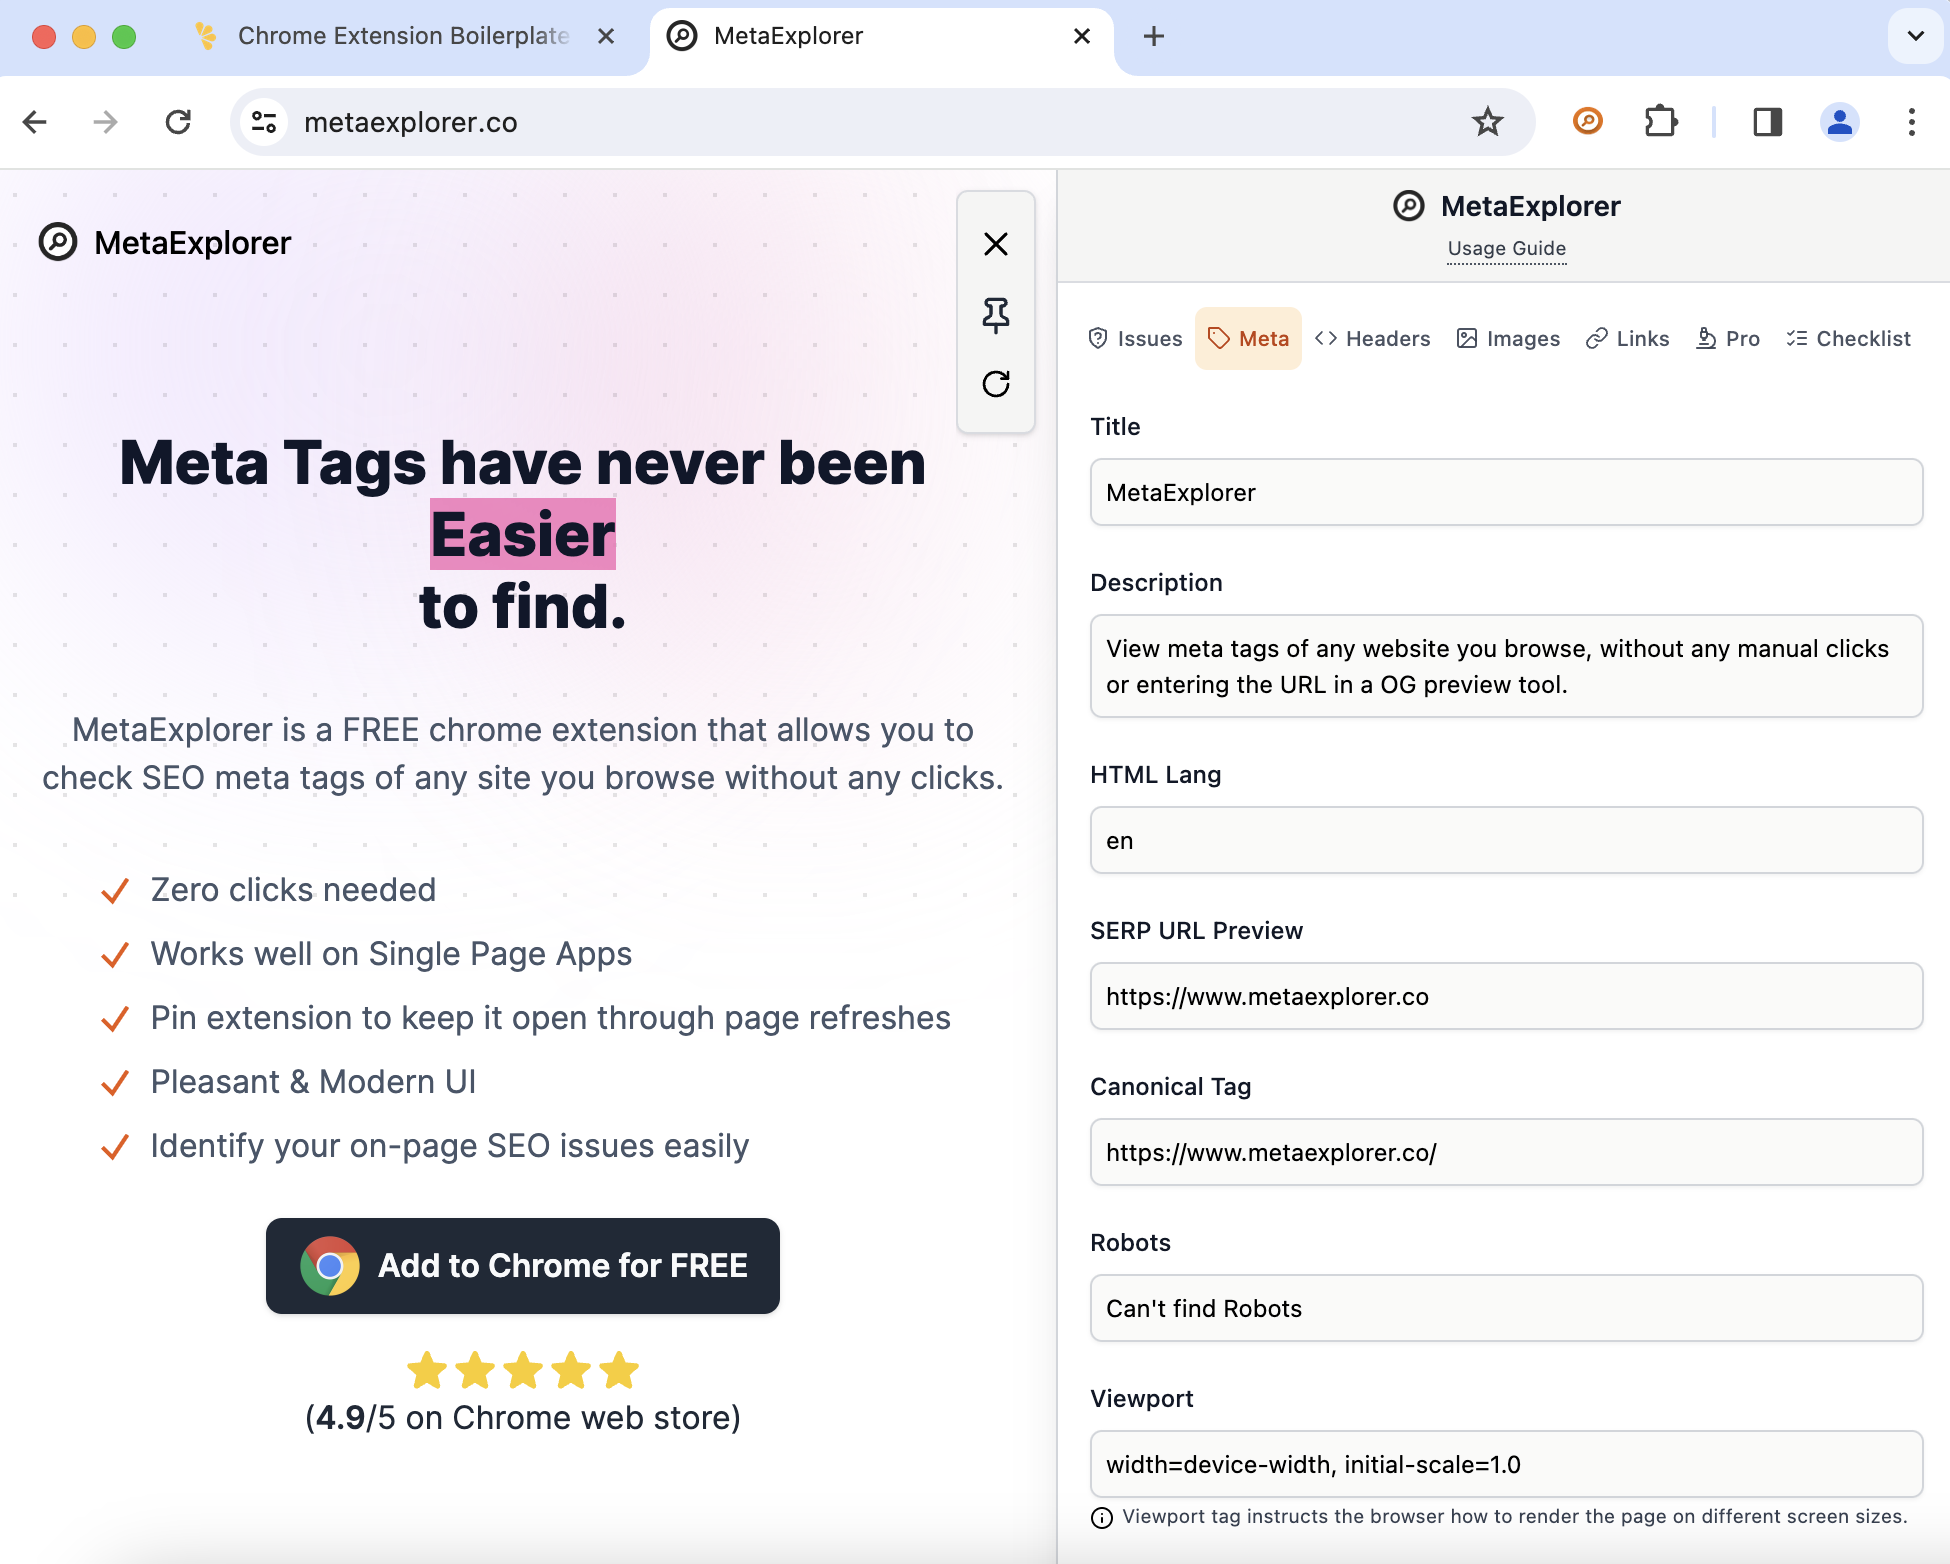Image resolution: width=1950 pixels, height=1564 pixels.
Task: Click the Images picture icon
Action: (x=1467, y=339)
